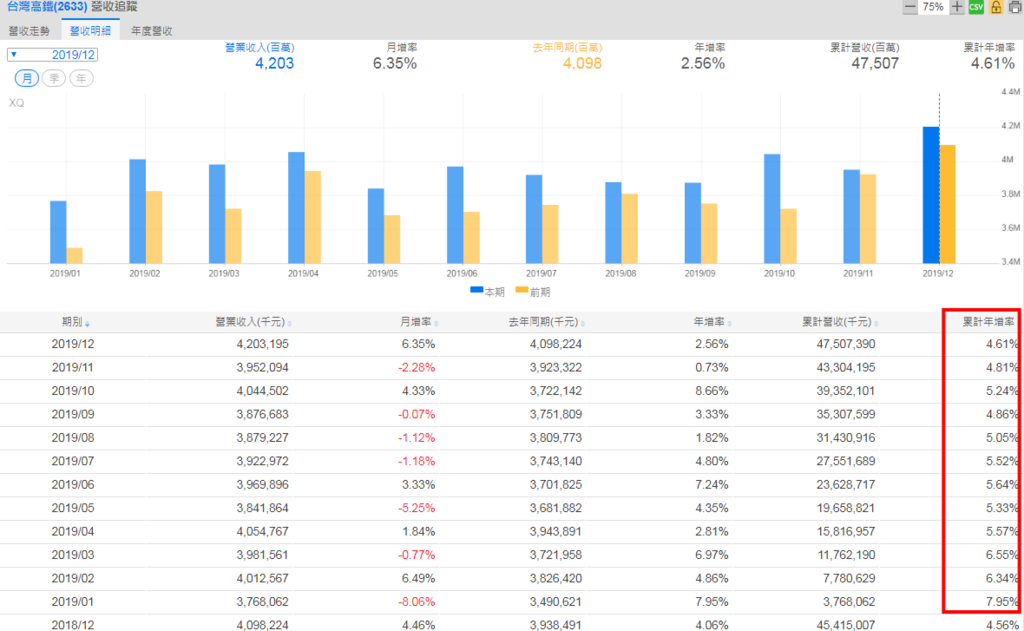Click the 6.97% yearly growth cell
Viewport: 1024px width, 631px height.
(712, 555)
